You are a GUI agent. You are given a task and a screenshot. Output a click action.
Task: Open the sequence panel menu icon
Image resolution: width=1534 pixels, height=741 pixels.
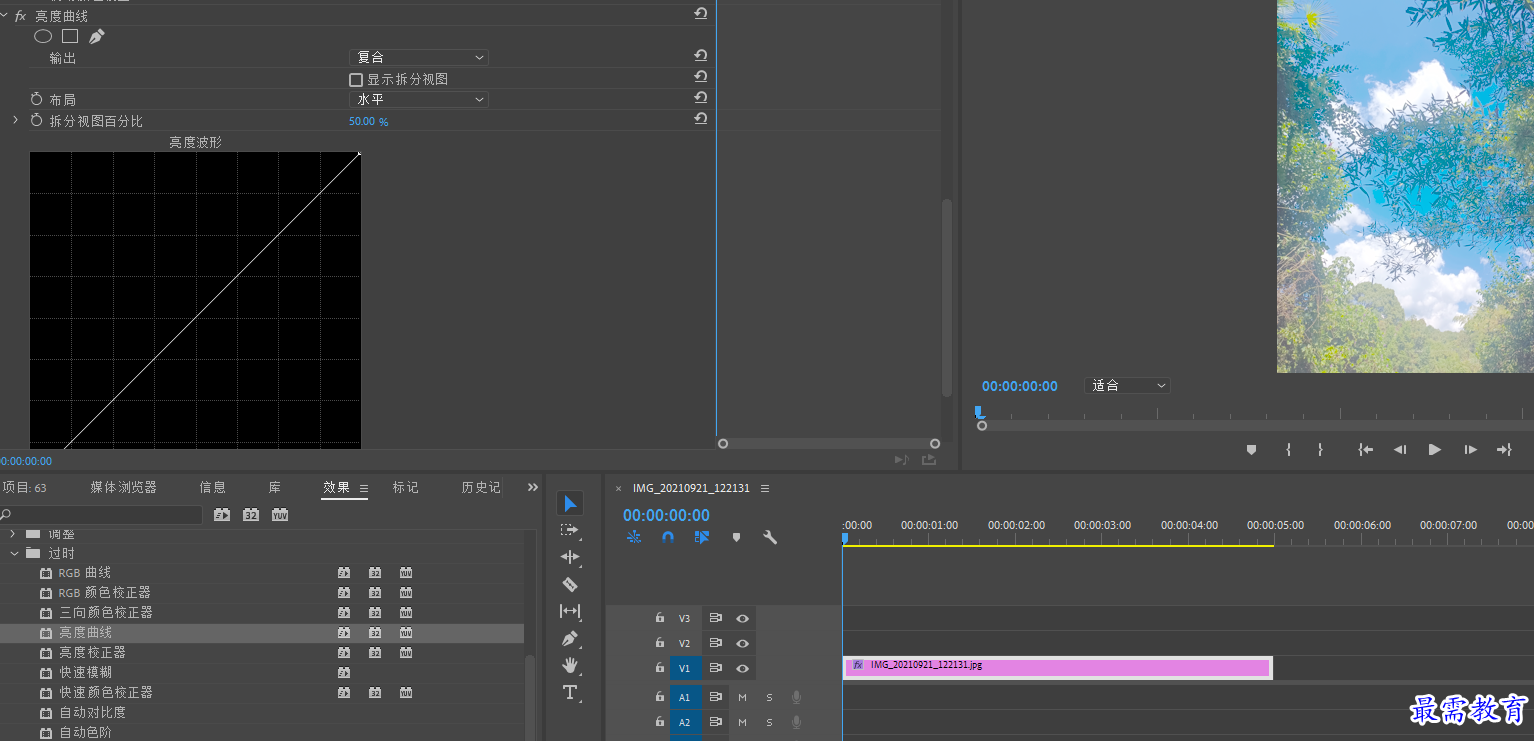click(x=765, y=489)
